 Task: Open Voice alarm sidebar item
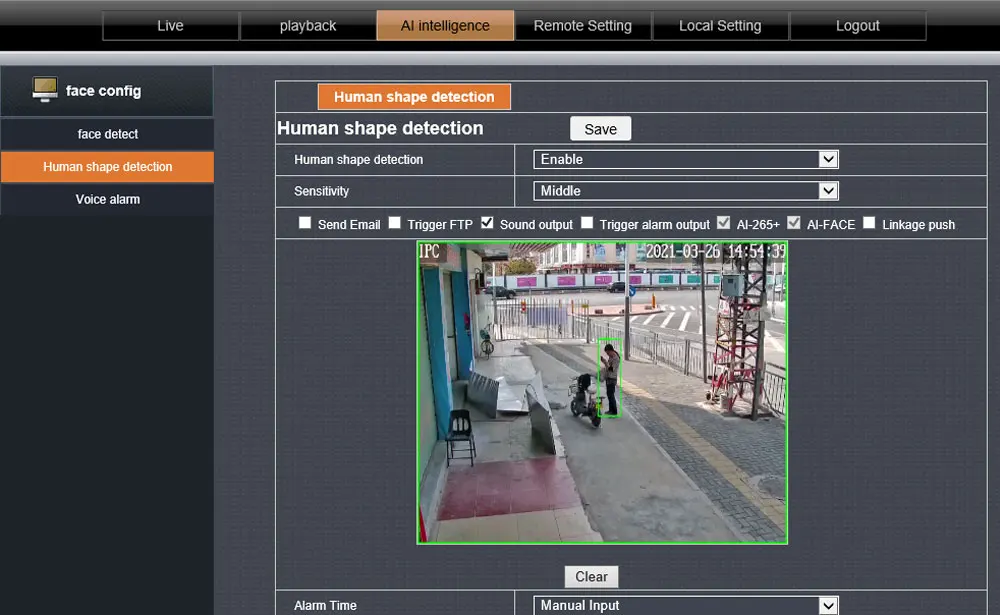(x=107, y=199)
